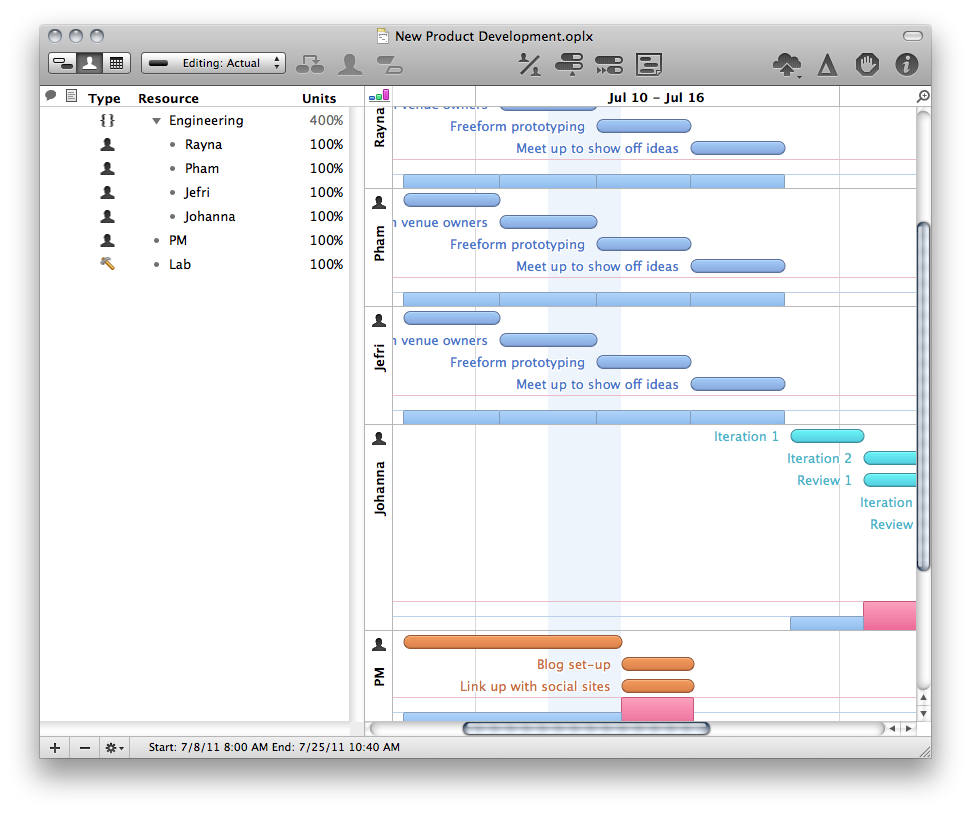This screenshot has height=813, width=971.
Task: Click the Resource column header
Action: [x=168, y=98]
